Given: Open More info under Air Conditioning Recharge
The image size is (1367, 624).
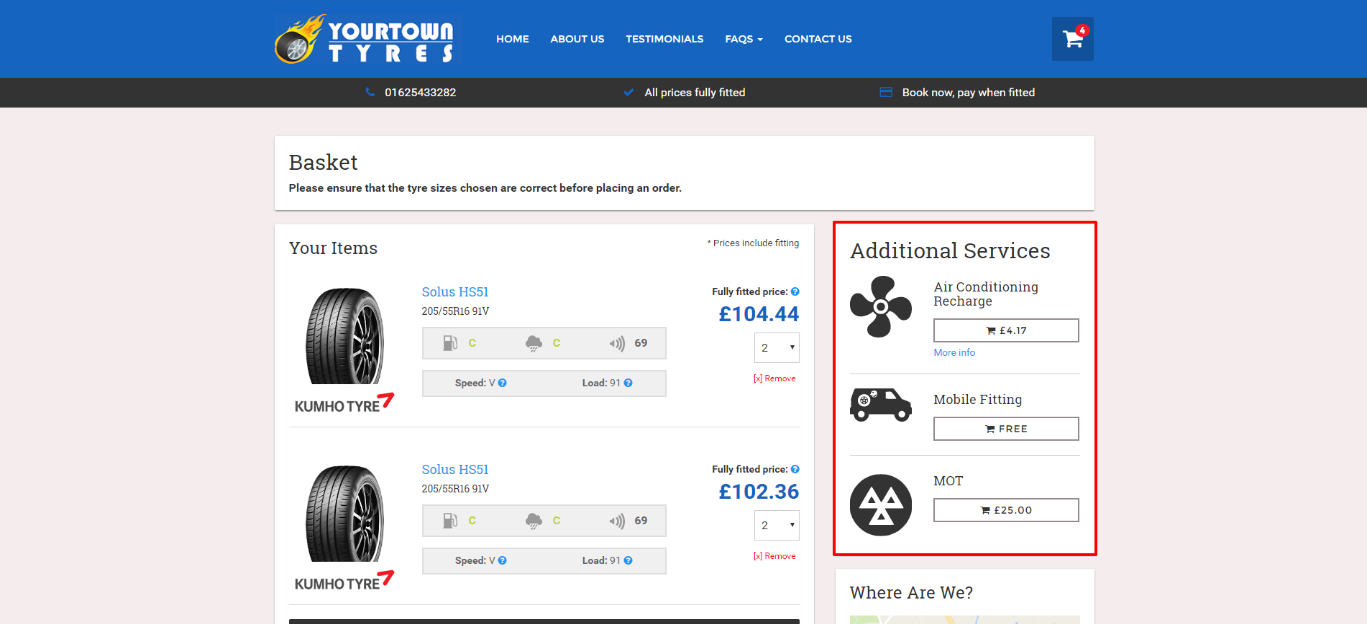Looking at the screenshot, I should coord(954,353).
